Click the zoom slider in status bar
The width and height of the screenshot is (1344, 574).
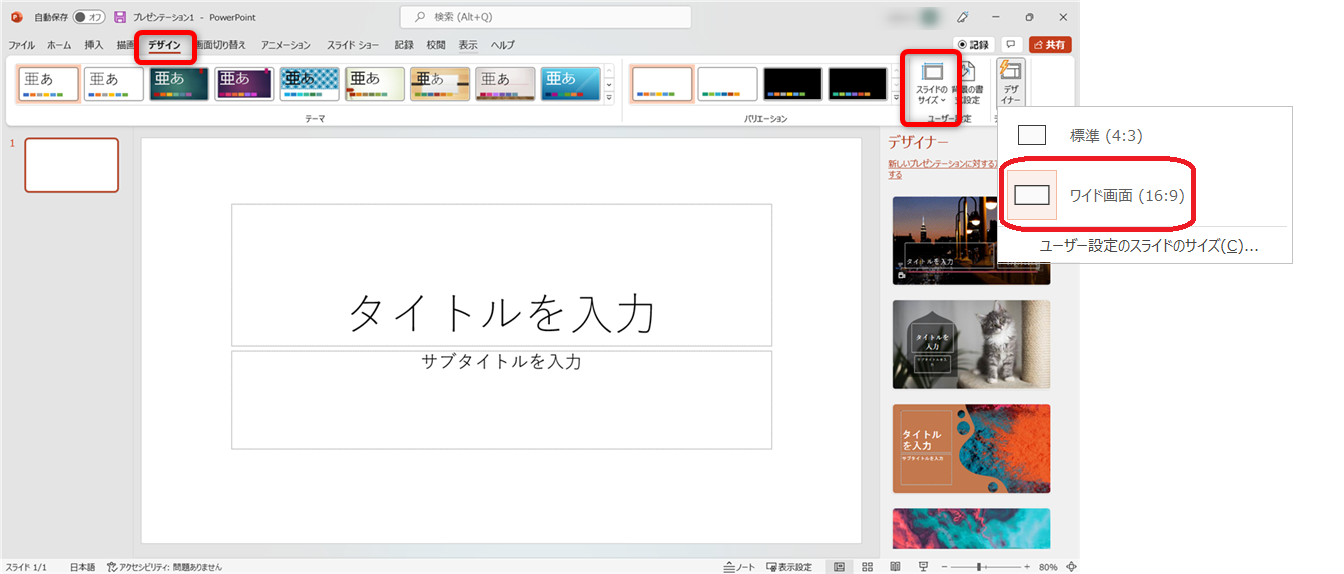tap(980, 567)
